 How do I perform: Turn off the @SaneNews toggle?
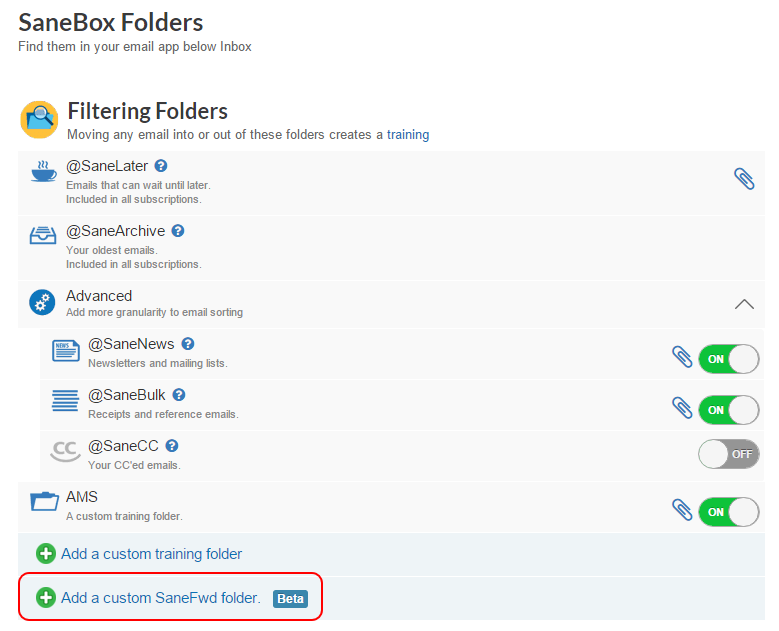coord(728,359)
